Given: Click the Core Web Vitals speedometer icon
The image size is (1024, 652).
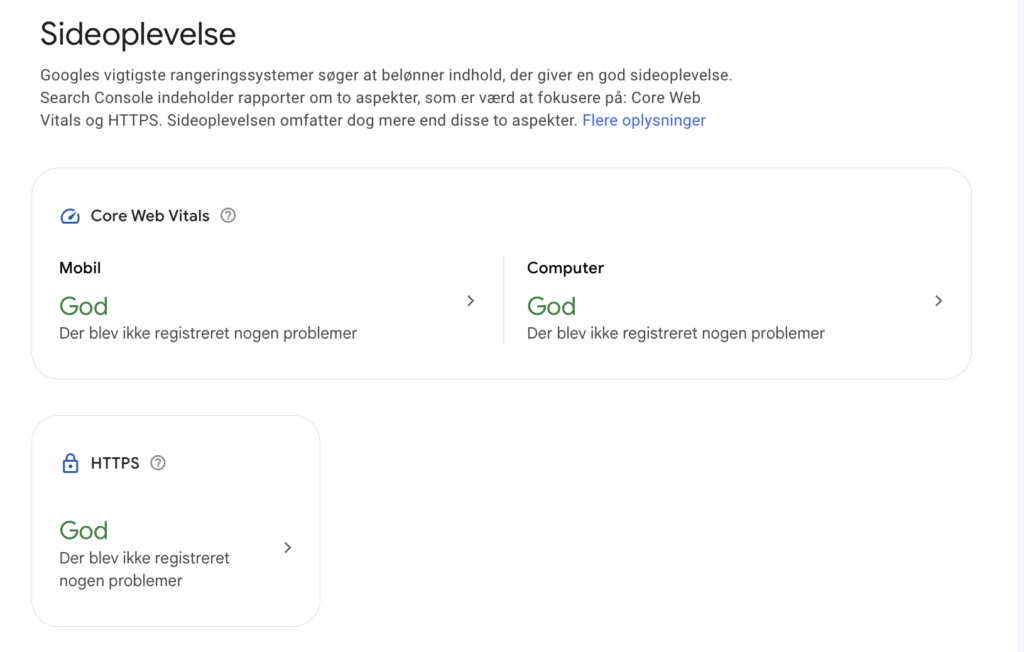Looking at the screenshot, I should click(70, 216).
